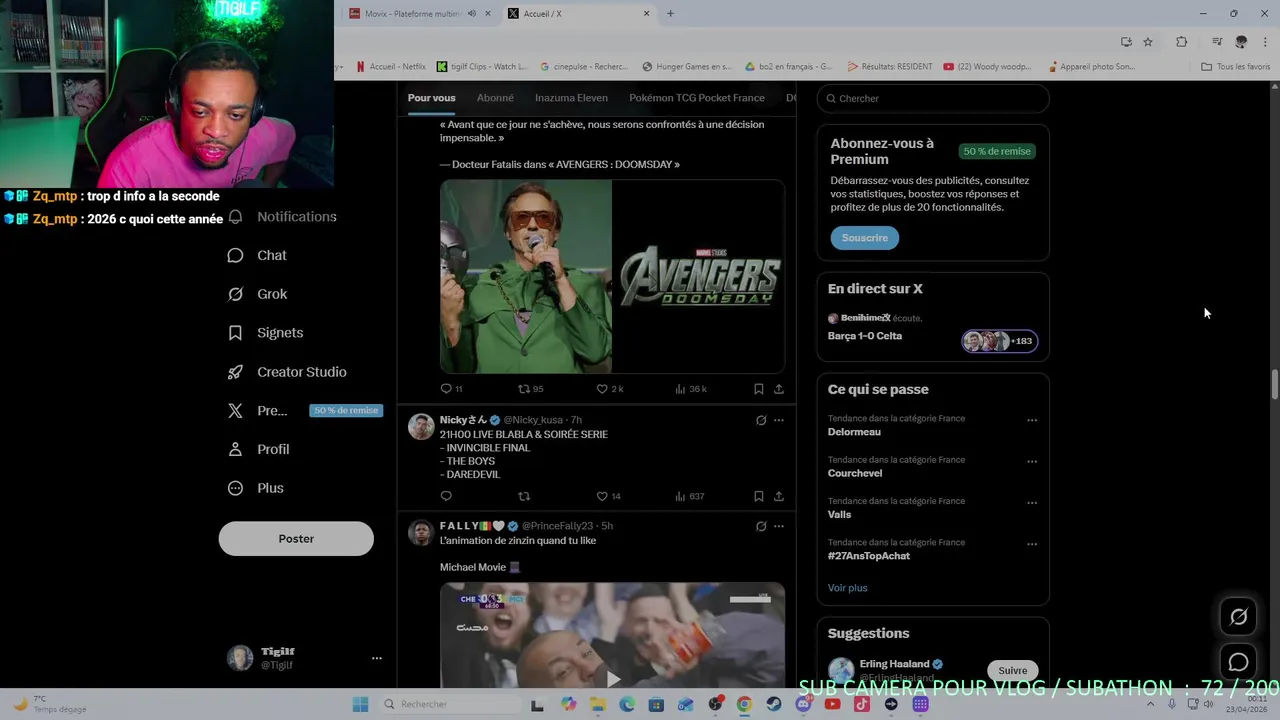
Task: View stats of Nicky's post 637
Action: (x=680, y=496)
